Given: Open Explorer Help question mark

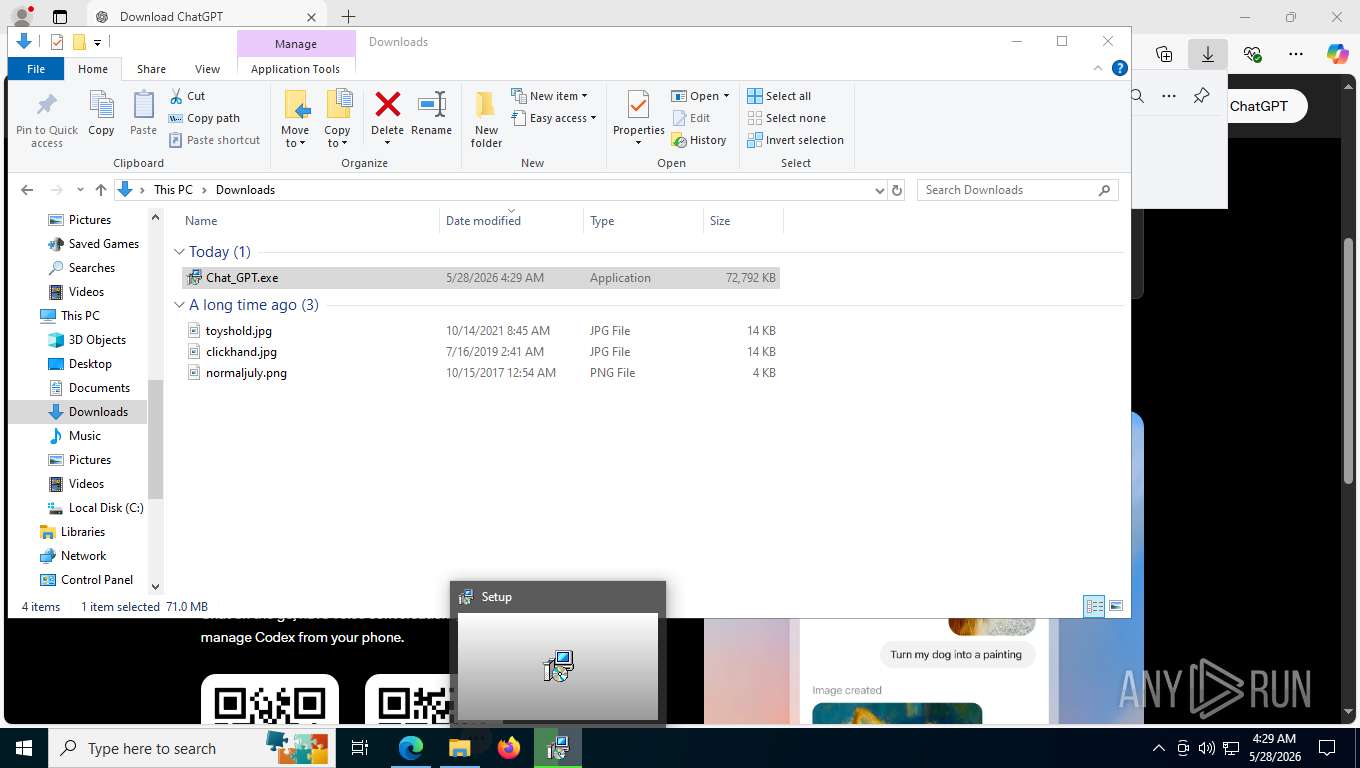Looking at the screenshot, I should 1120,68.
